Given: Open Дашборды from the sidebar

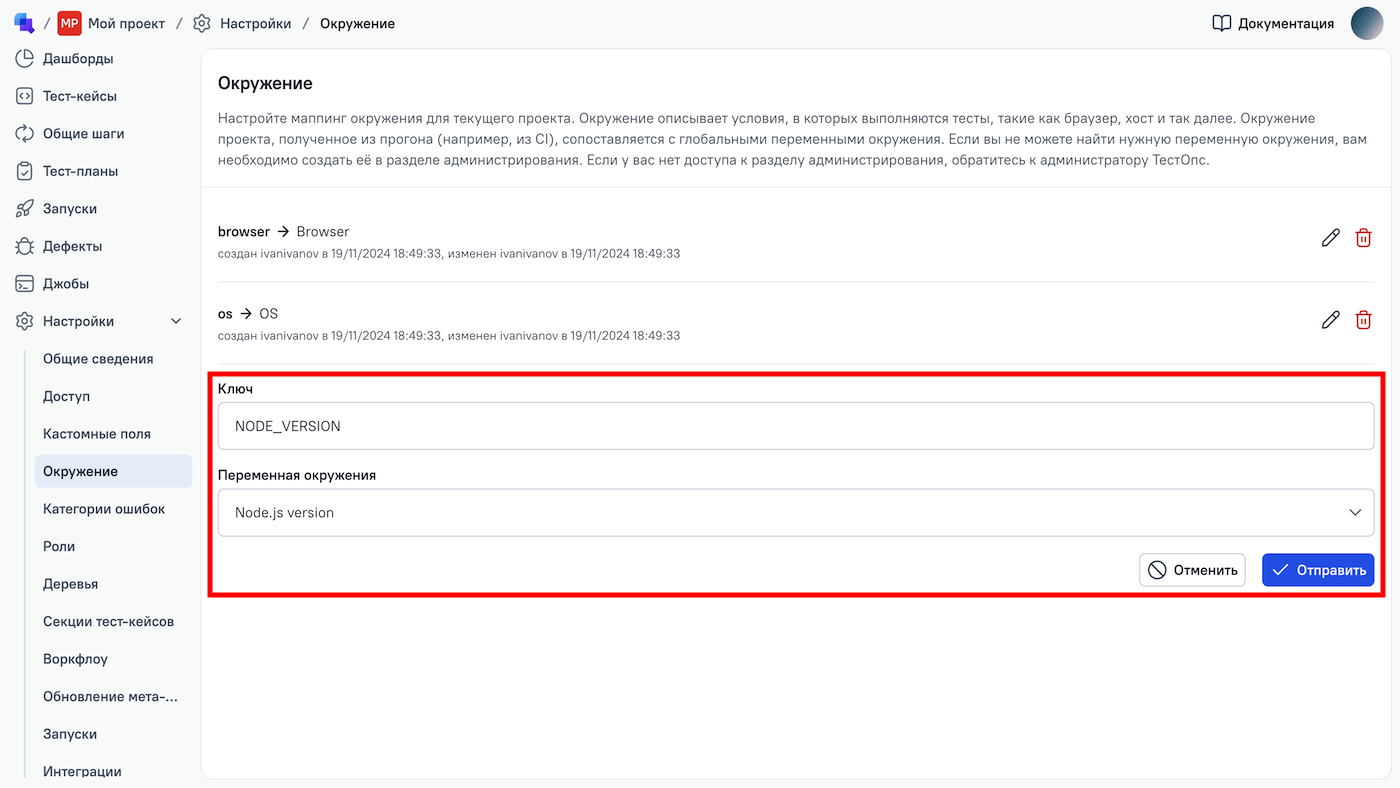Looking at the screenshot, I should [77, 59].
